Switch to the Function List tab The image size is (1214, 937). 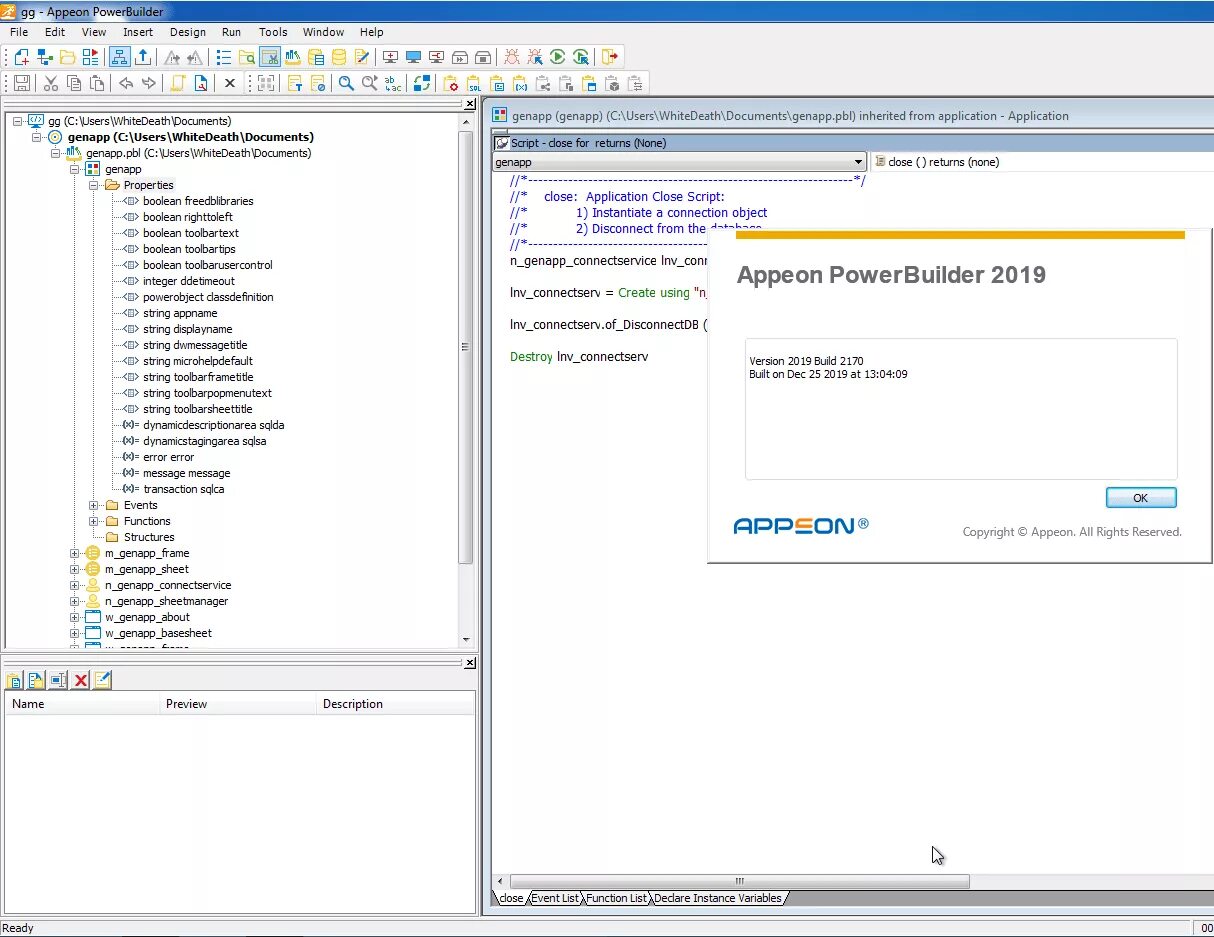pyautogui.click(x=615, y=898)
